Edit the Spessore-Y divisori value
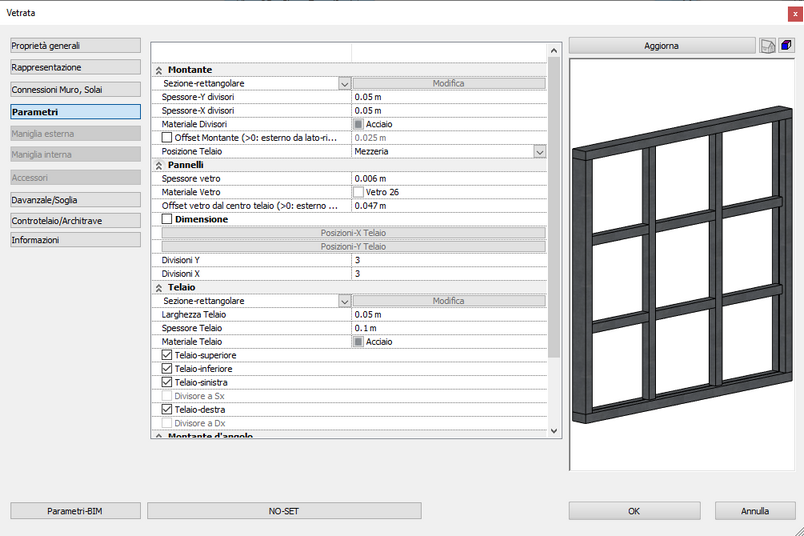The width and height of the screenshot is (804, 536). point(449,97)
